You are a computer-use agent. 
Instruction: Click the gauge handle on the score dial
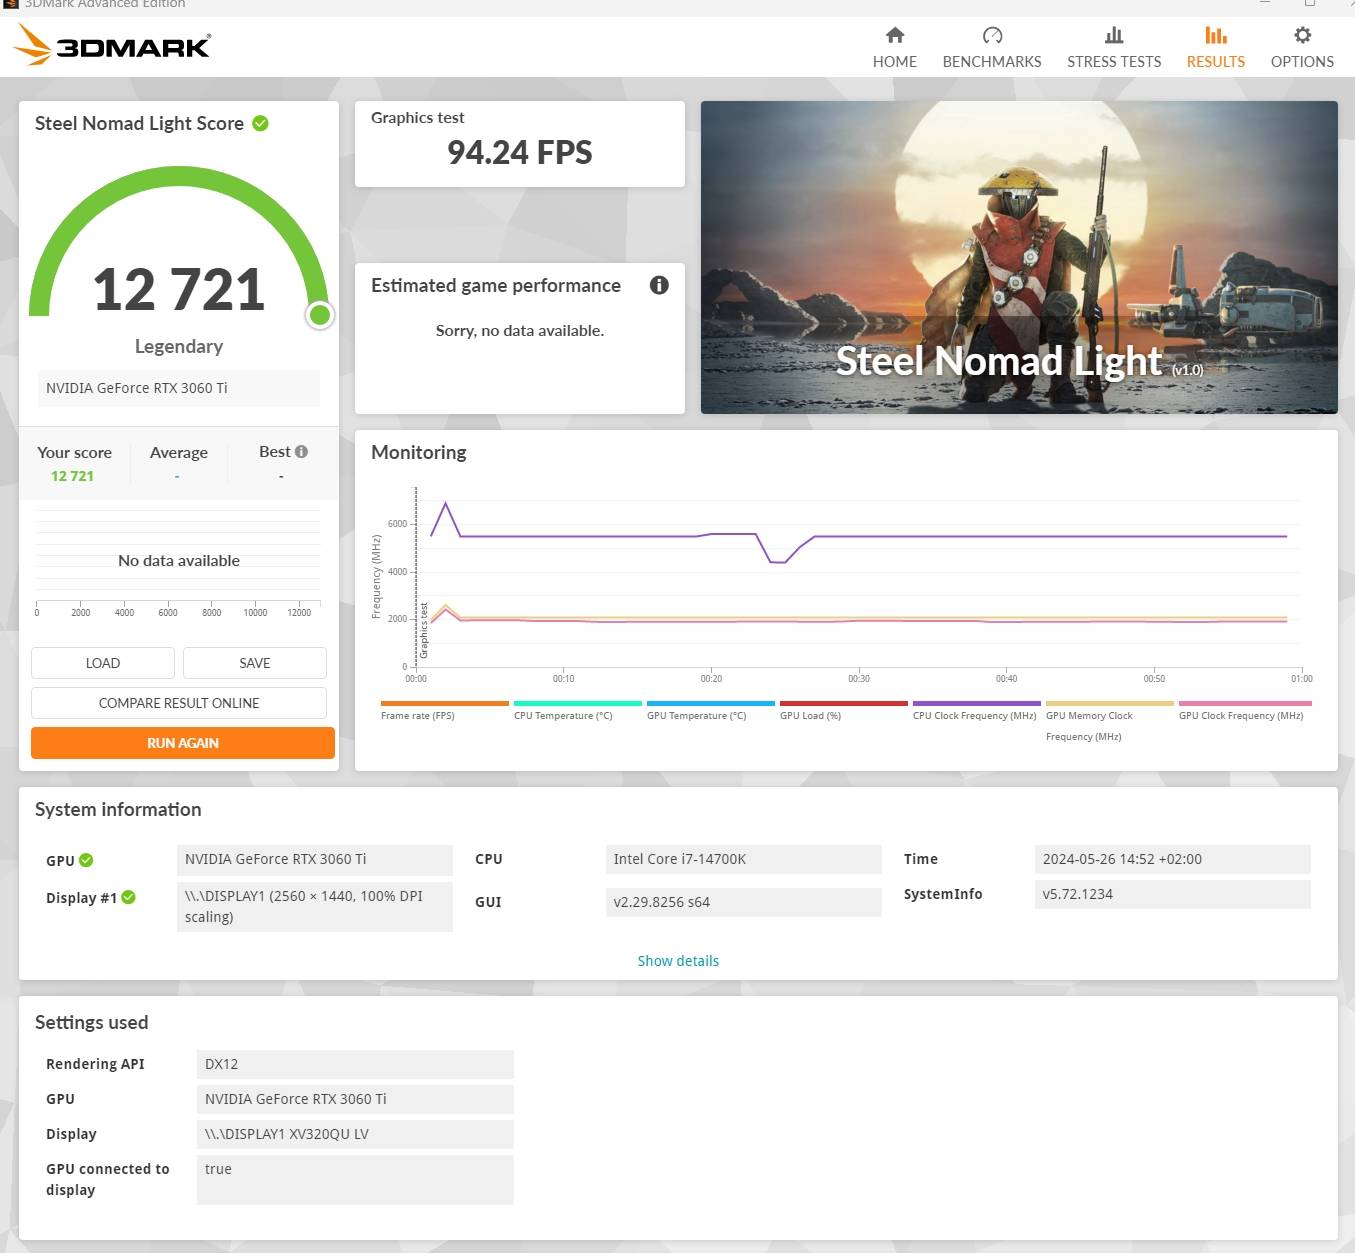click(320, 315)
